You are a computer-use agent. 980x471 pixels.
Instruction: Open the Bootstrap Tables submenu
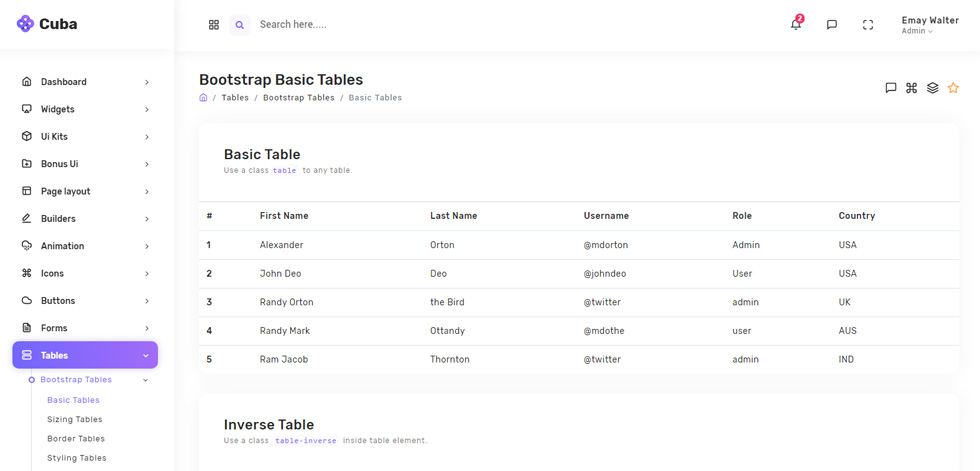point(76,380)
